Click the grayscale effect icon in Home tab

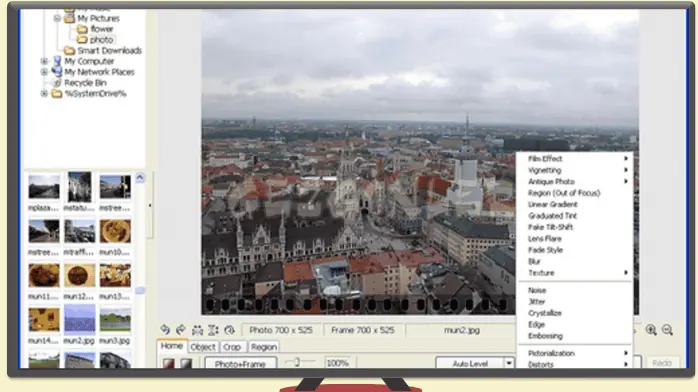186,363
